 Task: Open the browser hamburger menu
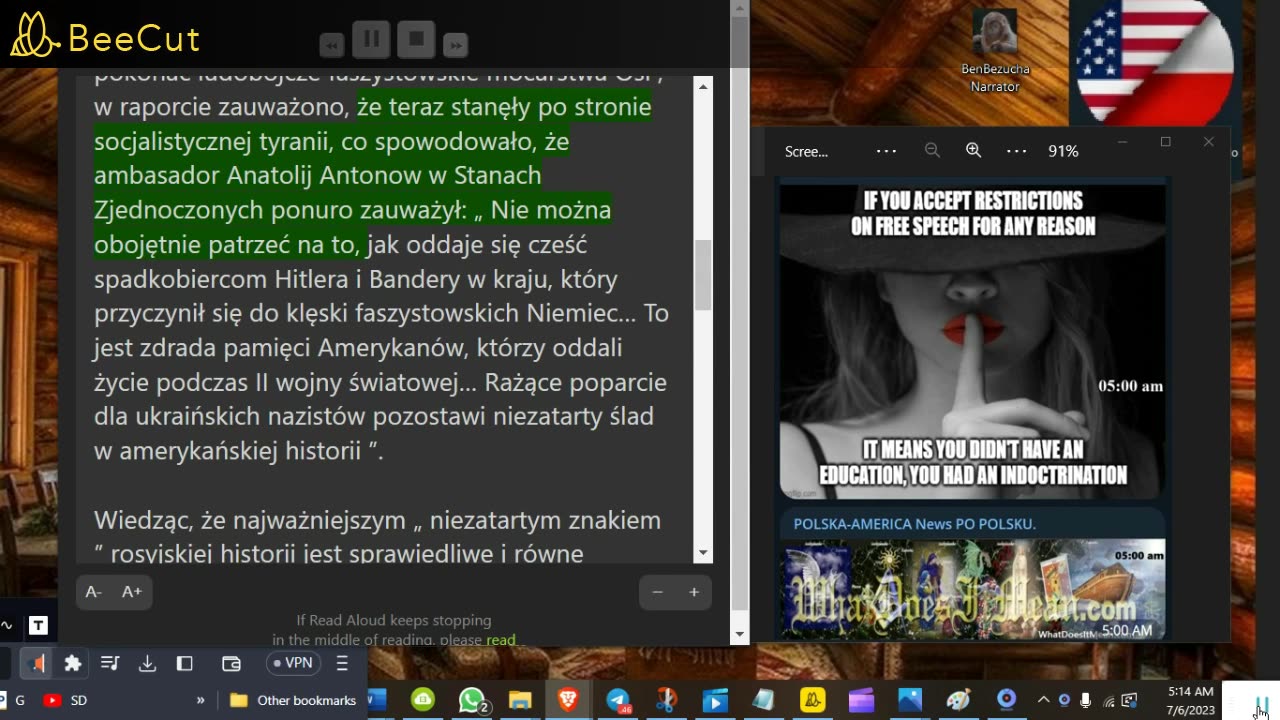tap(341, 663)
